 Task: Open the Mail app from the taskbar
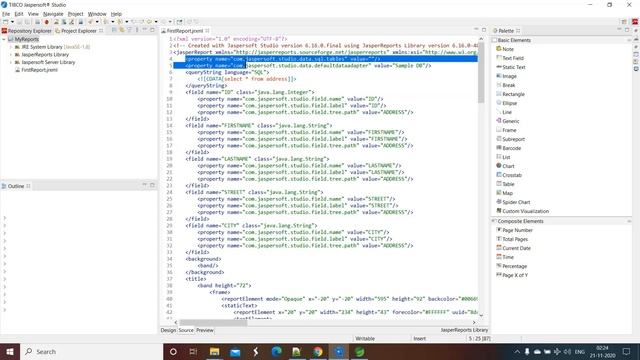[235, 351]
